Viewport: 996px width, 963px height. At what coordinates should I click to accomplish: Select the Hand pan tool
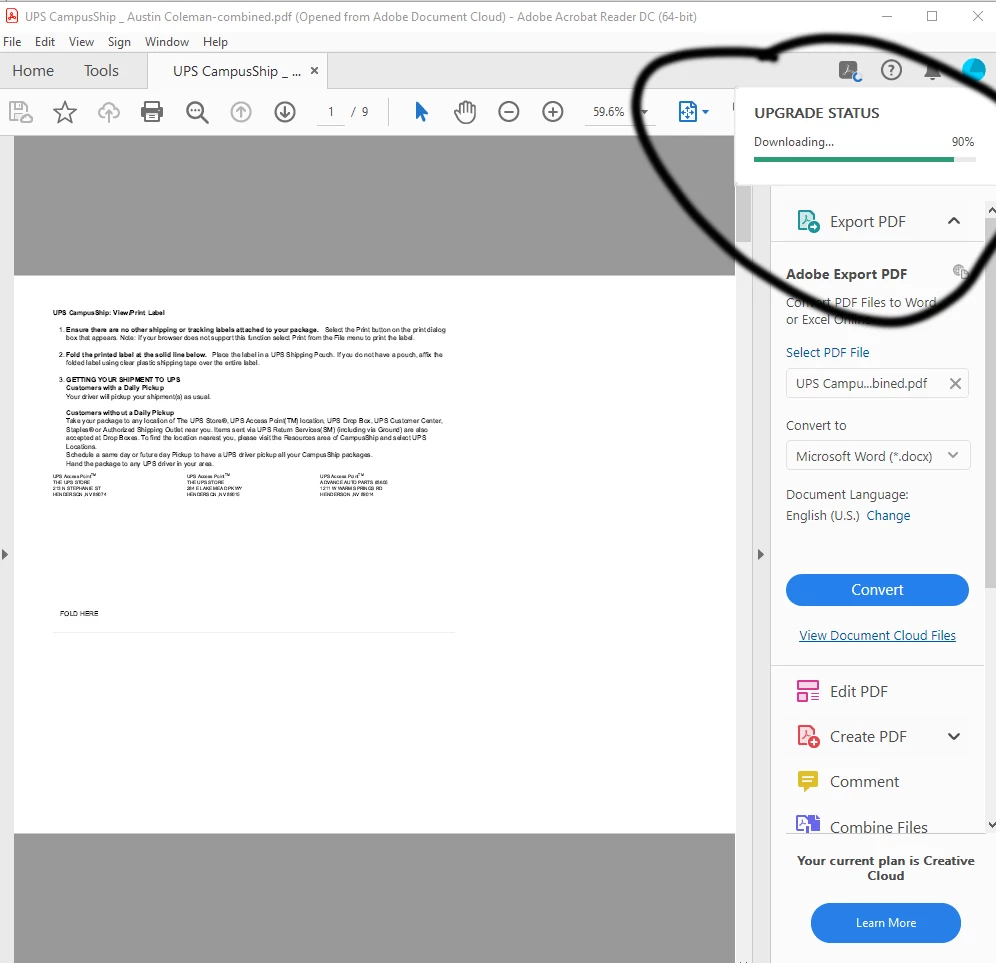coord(465,112)
